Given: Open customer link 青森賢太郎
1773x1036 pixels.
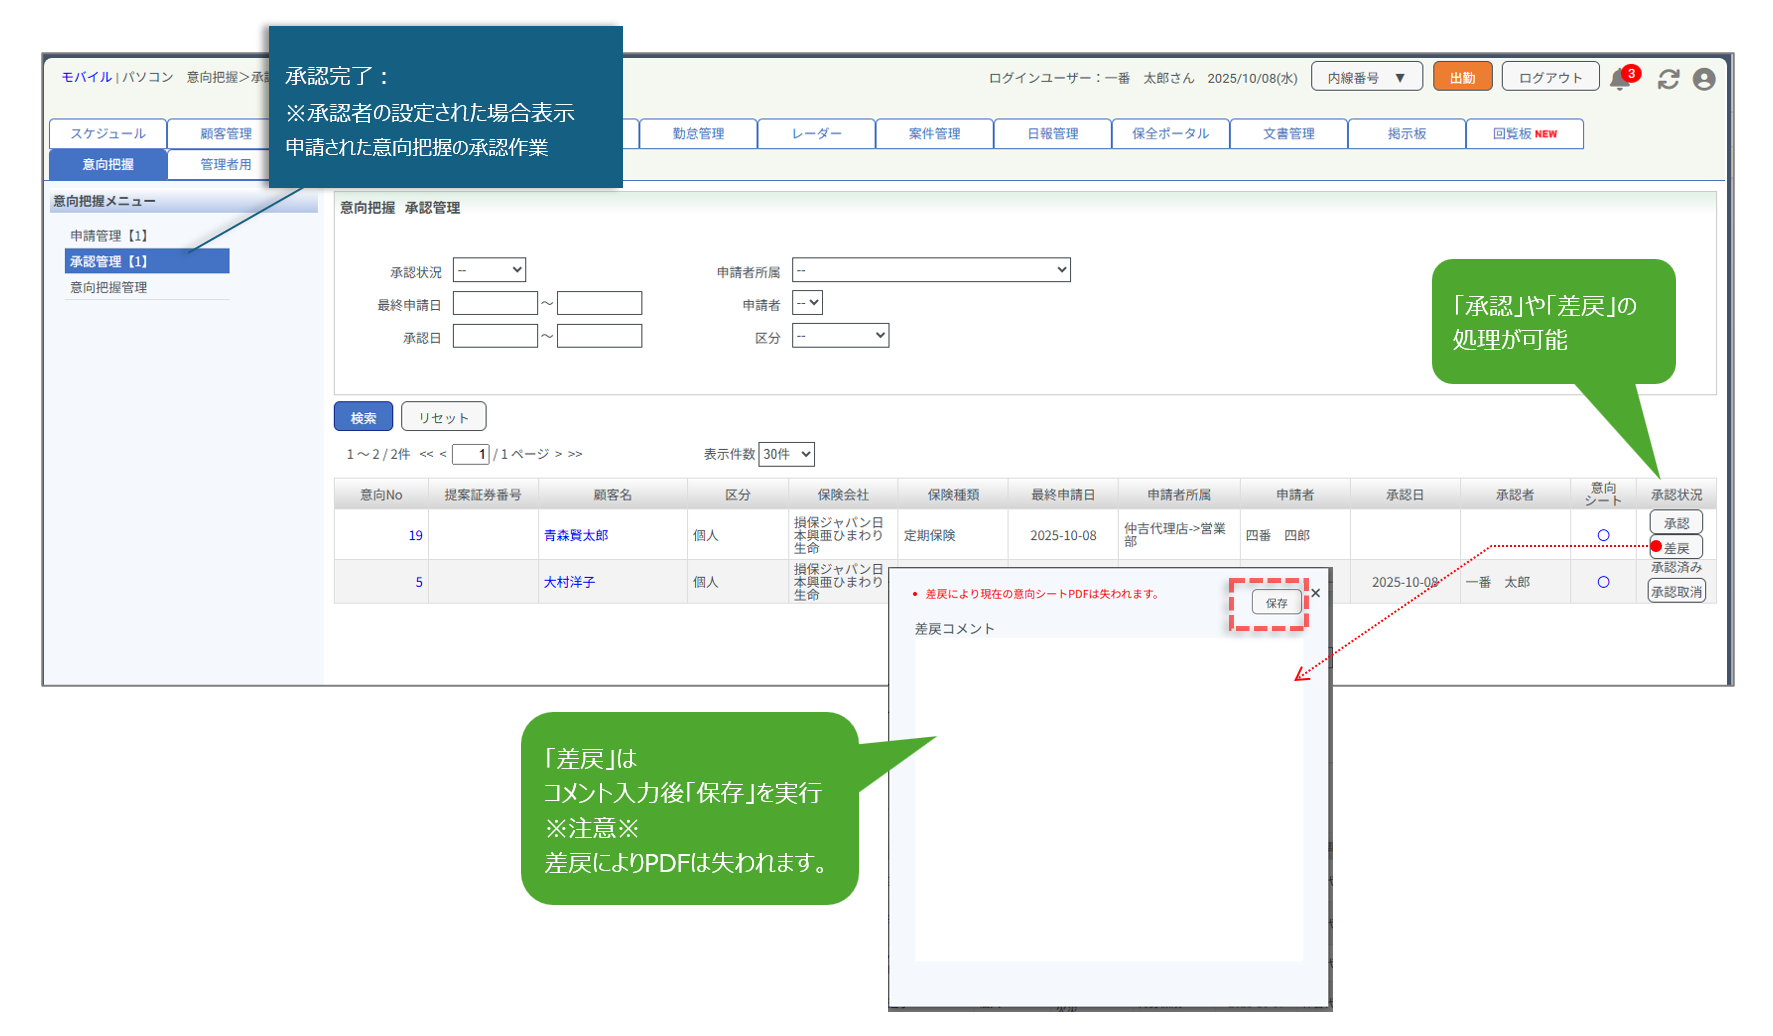Looking at the screenshot, I should click(576, 535).
